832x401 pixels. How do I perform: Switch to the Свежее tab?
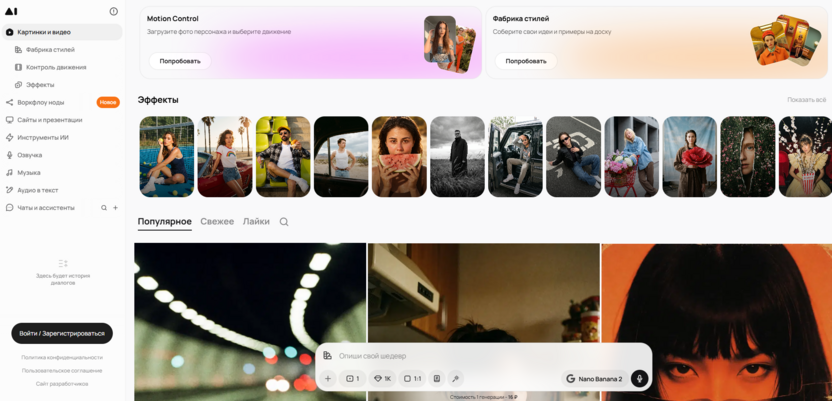click(x=217, y=222)
